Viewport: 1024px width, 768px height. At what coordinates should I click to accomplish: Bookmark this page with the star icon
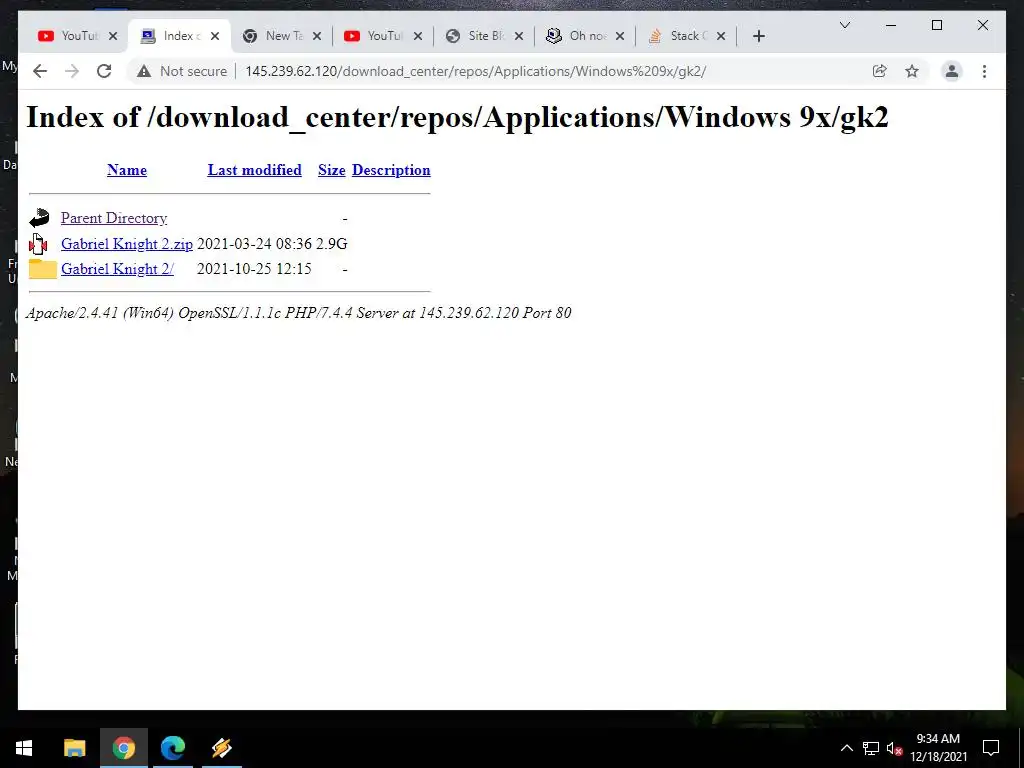click(x=912, y=71)
